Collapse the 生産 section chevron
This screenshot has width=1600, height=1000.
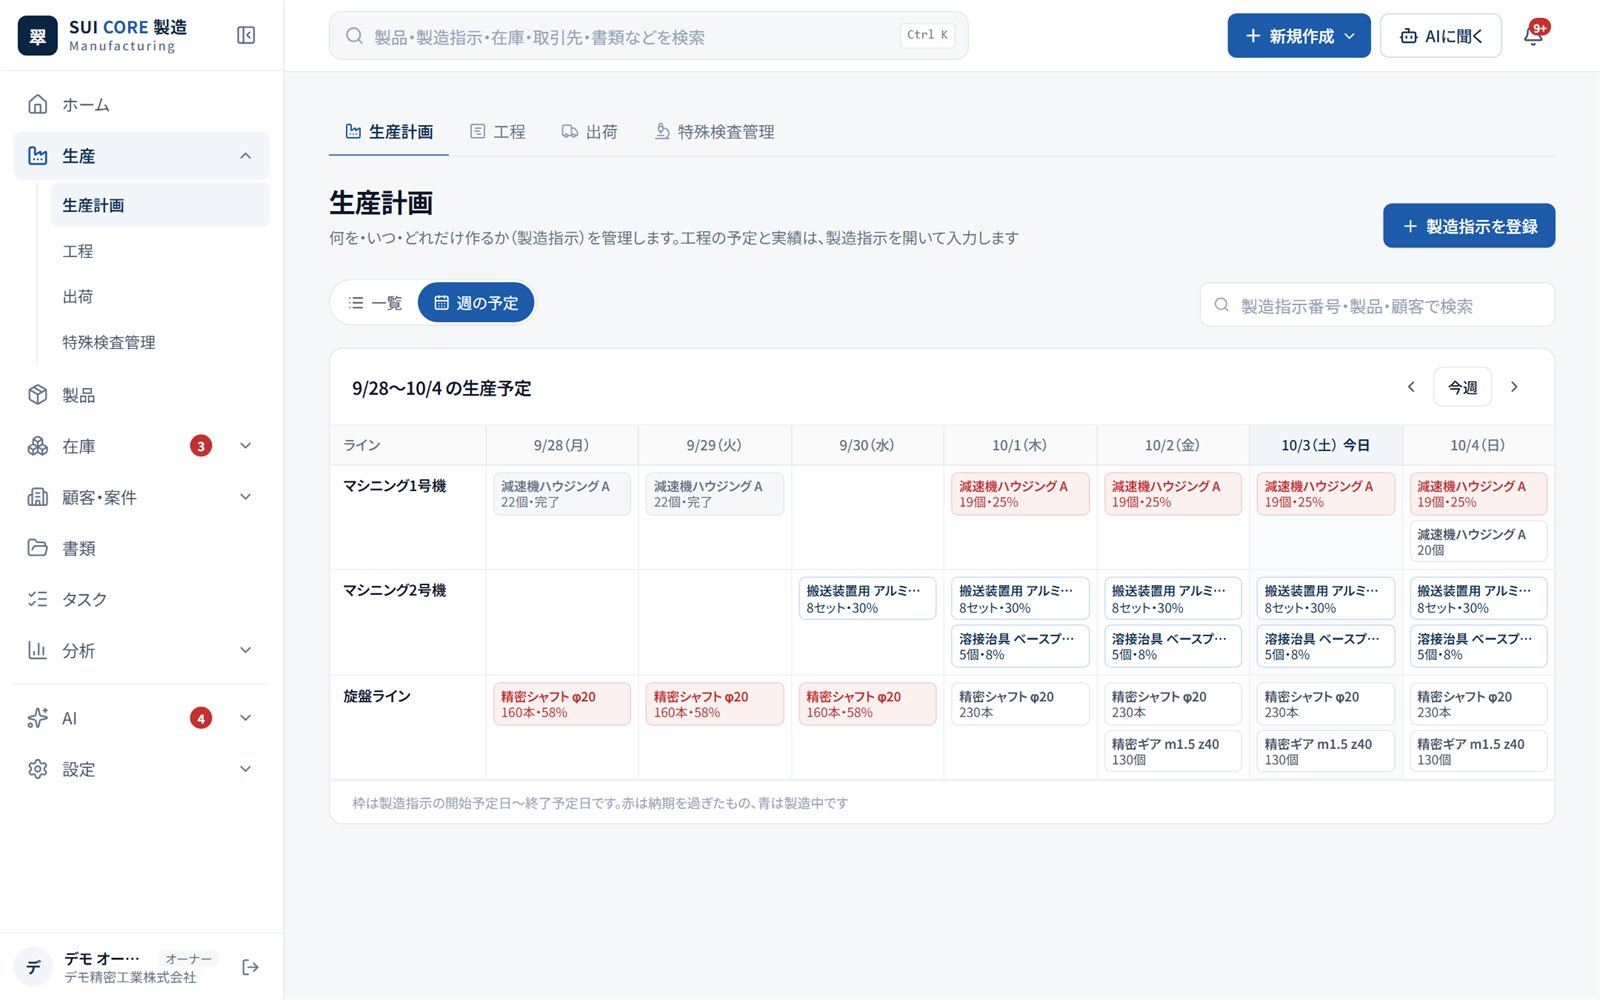245,156
